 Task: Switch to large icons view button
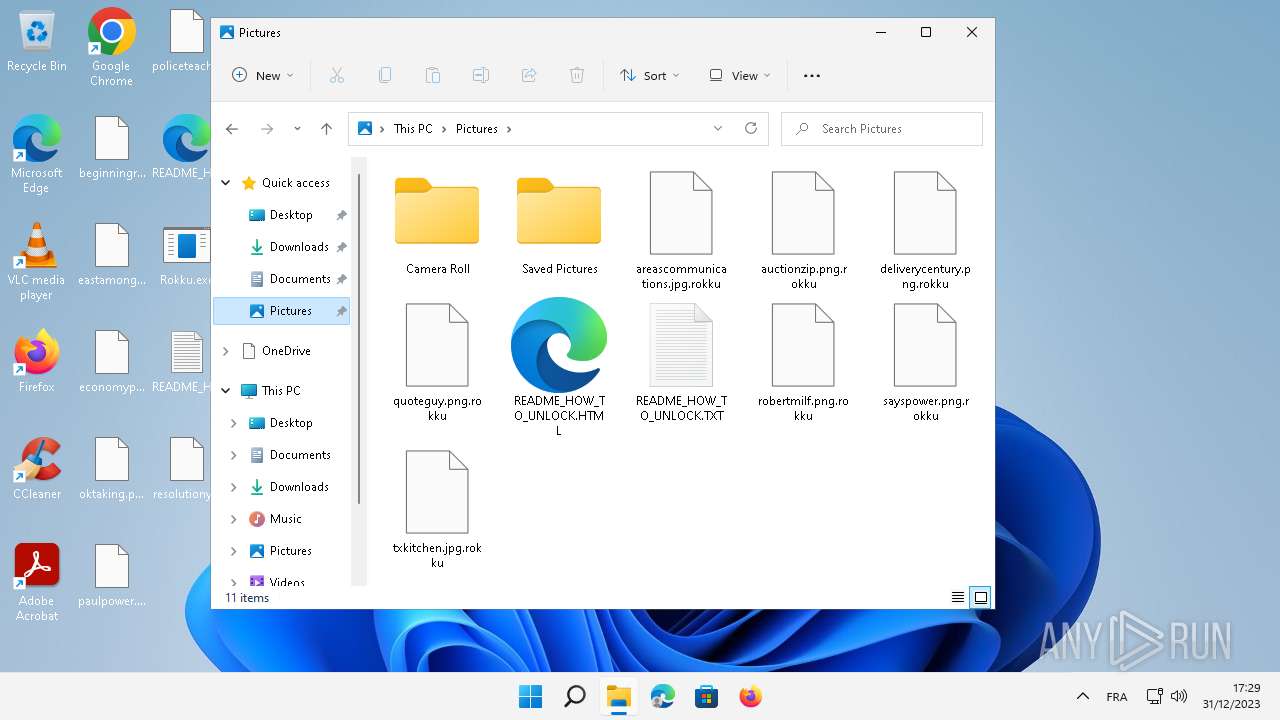(x=981, y=597)
